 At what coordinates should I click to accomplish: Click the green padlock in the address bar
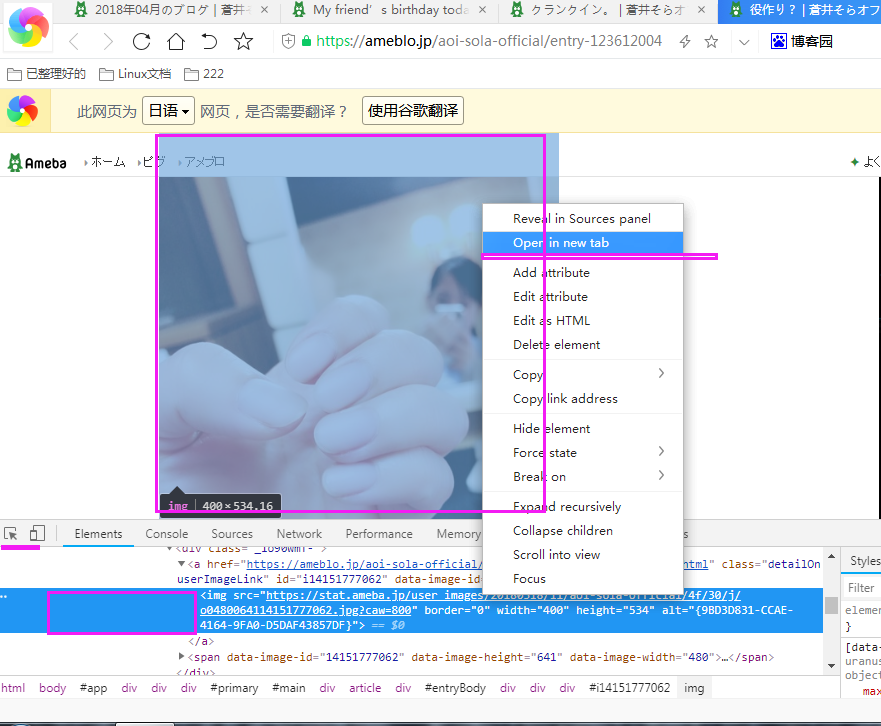pos(306,41)
